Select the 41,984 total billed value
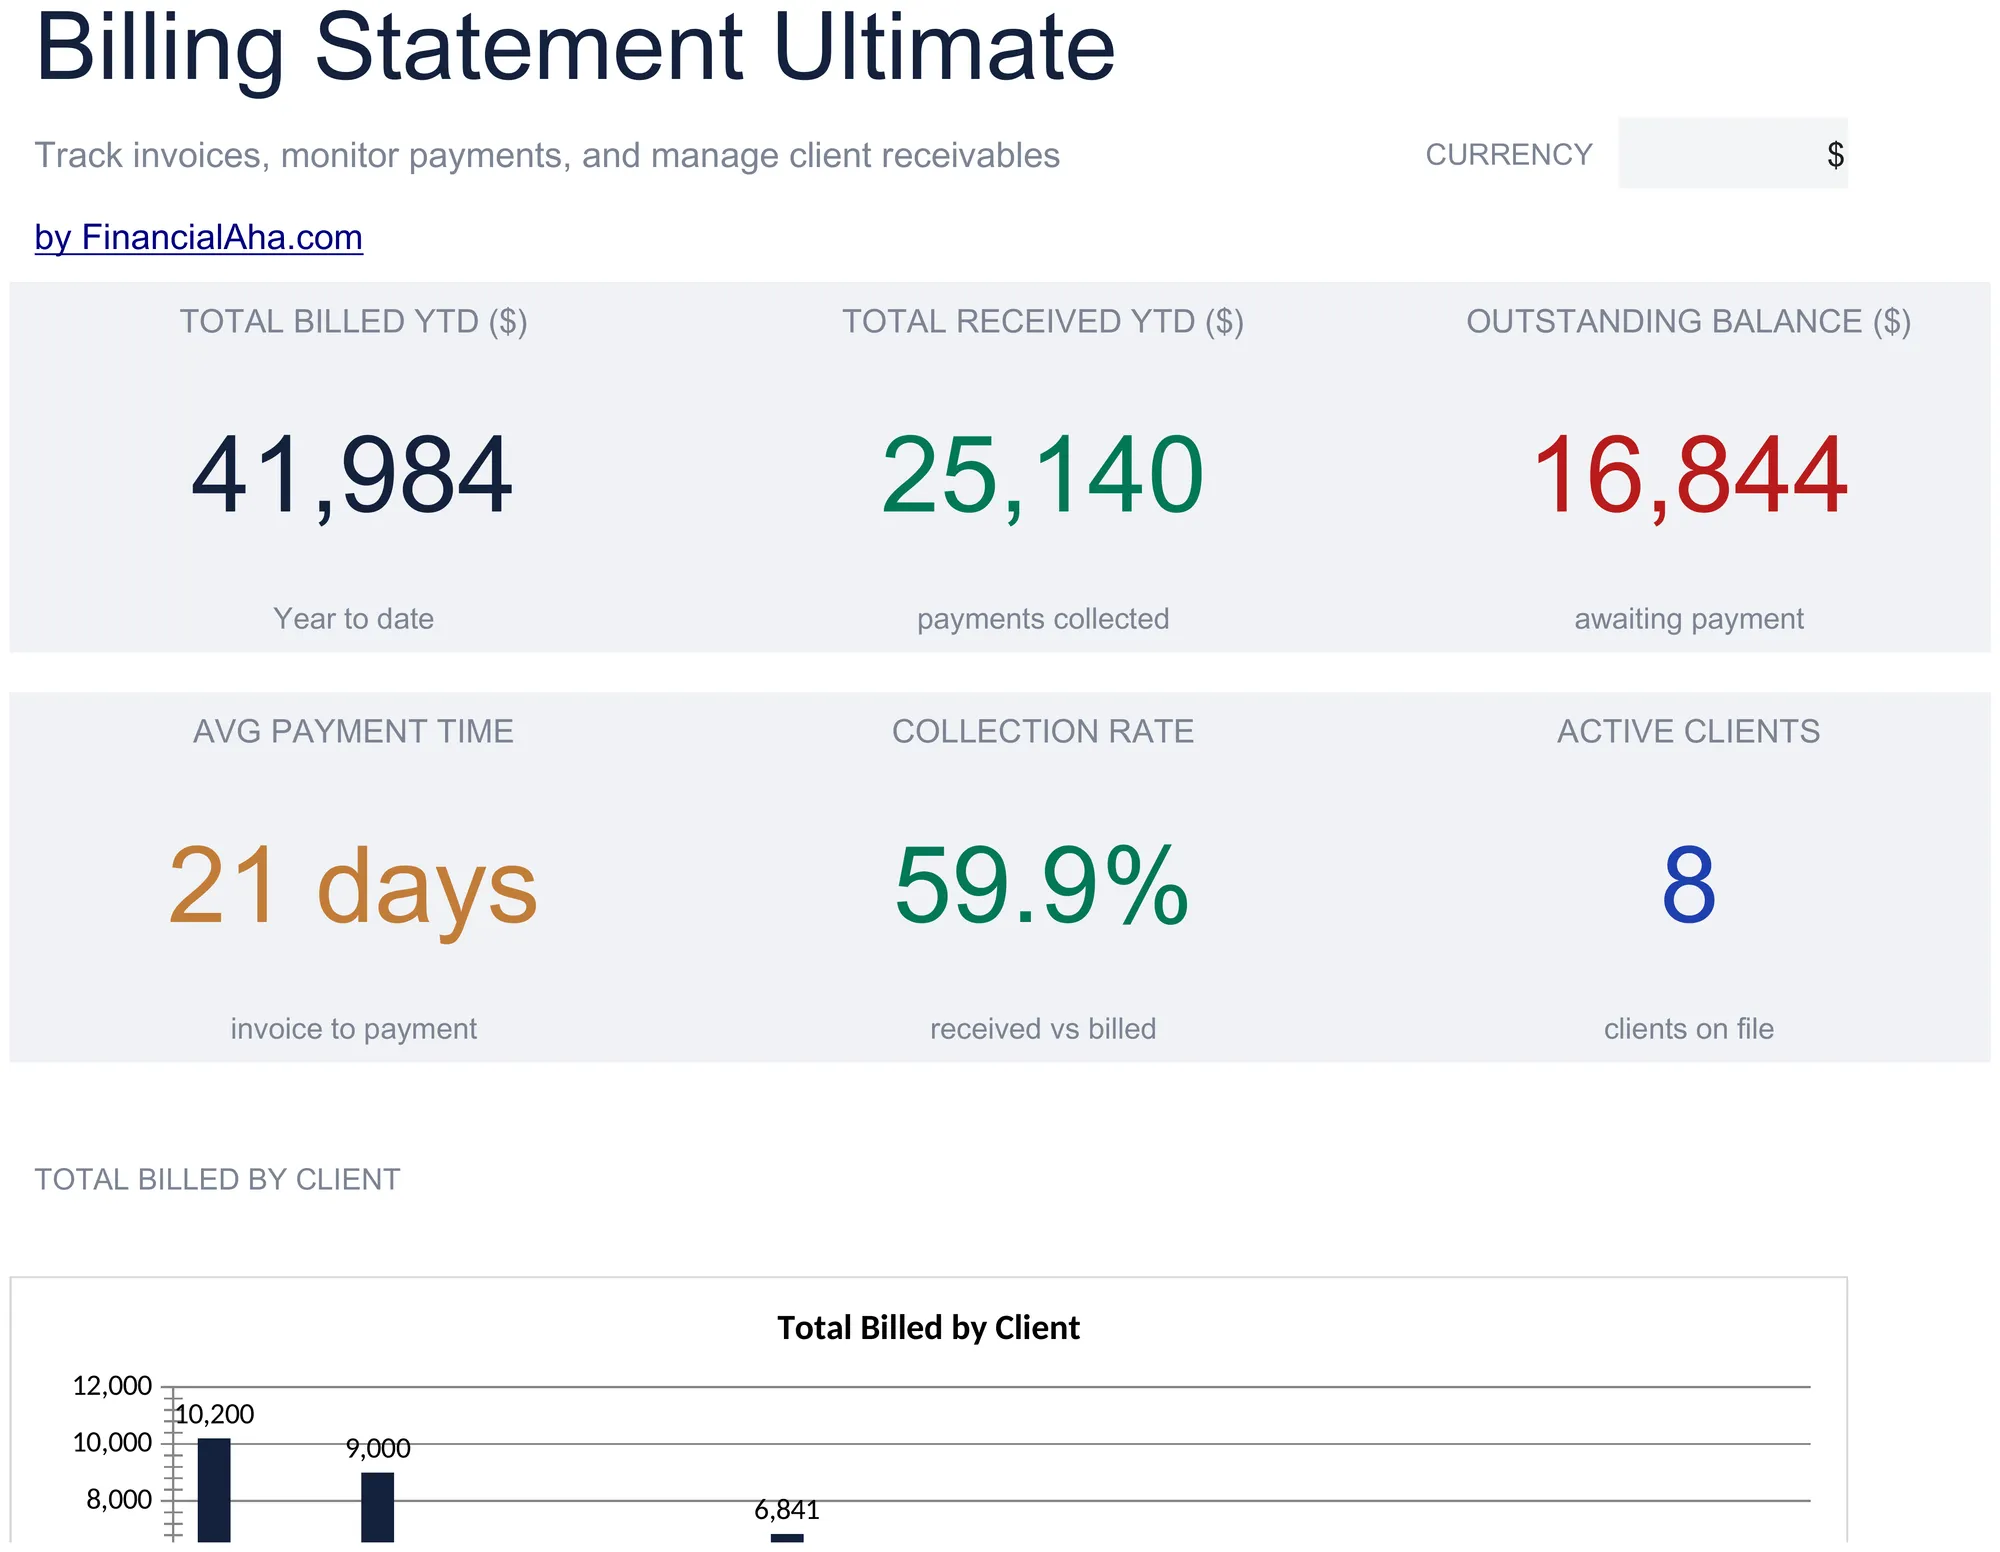The width and height of the screenshot is (2000, 1552). click(352, 476)
